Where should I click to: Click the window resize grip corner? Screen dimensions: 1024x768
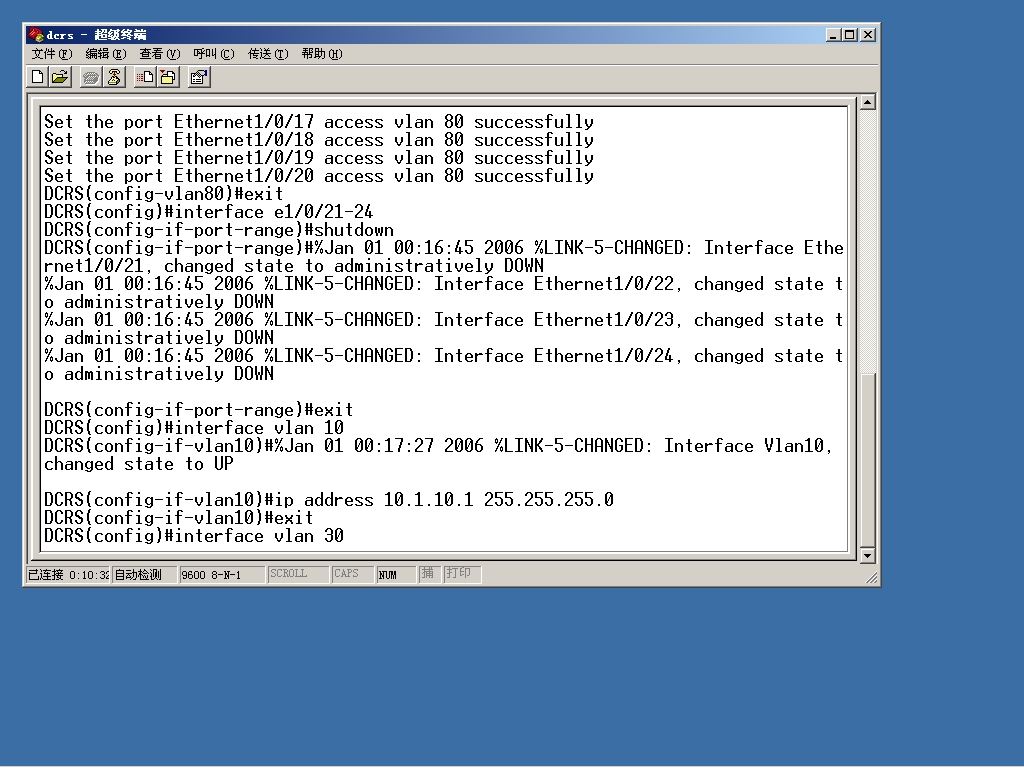[871, 577]
